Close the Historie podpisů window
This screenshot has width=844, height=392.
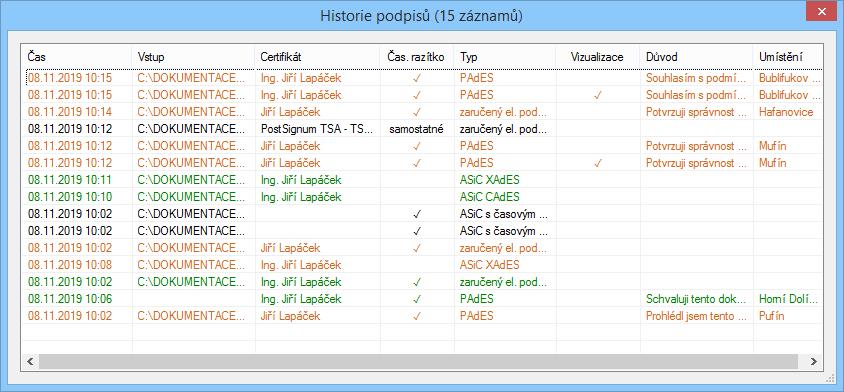[x=821, y=12]
